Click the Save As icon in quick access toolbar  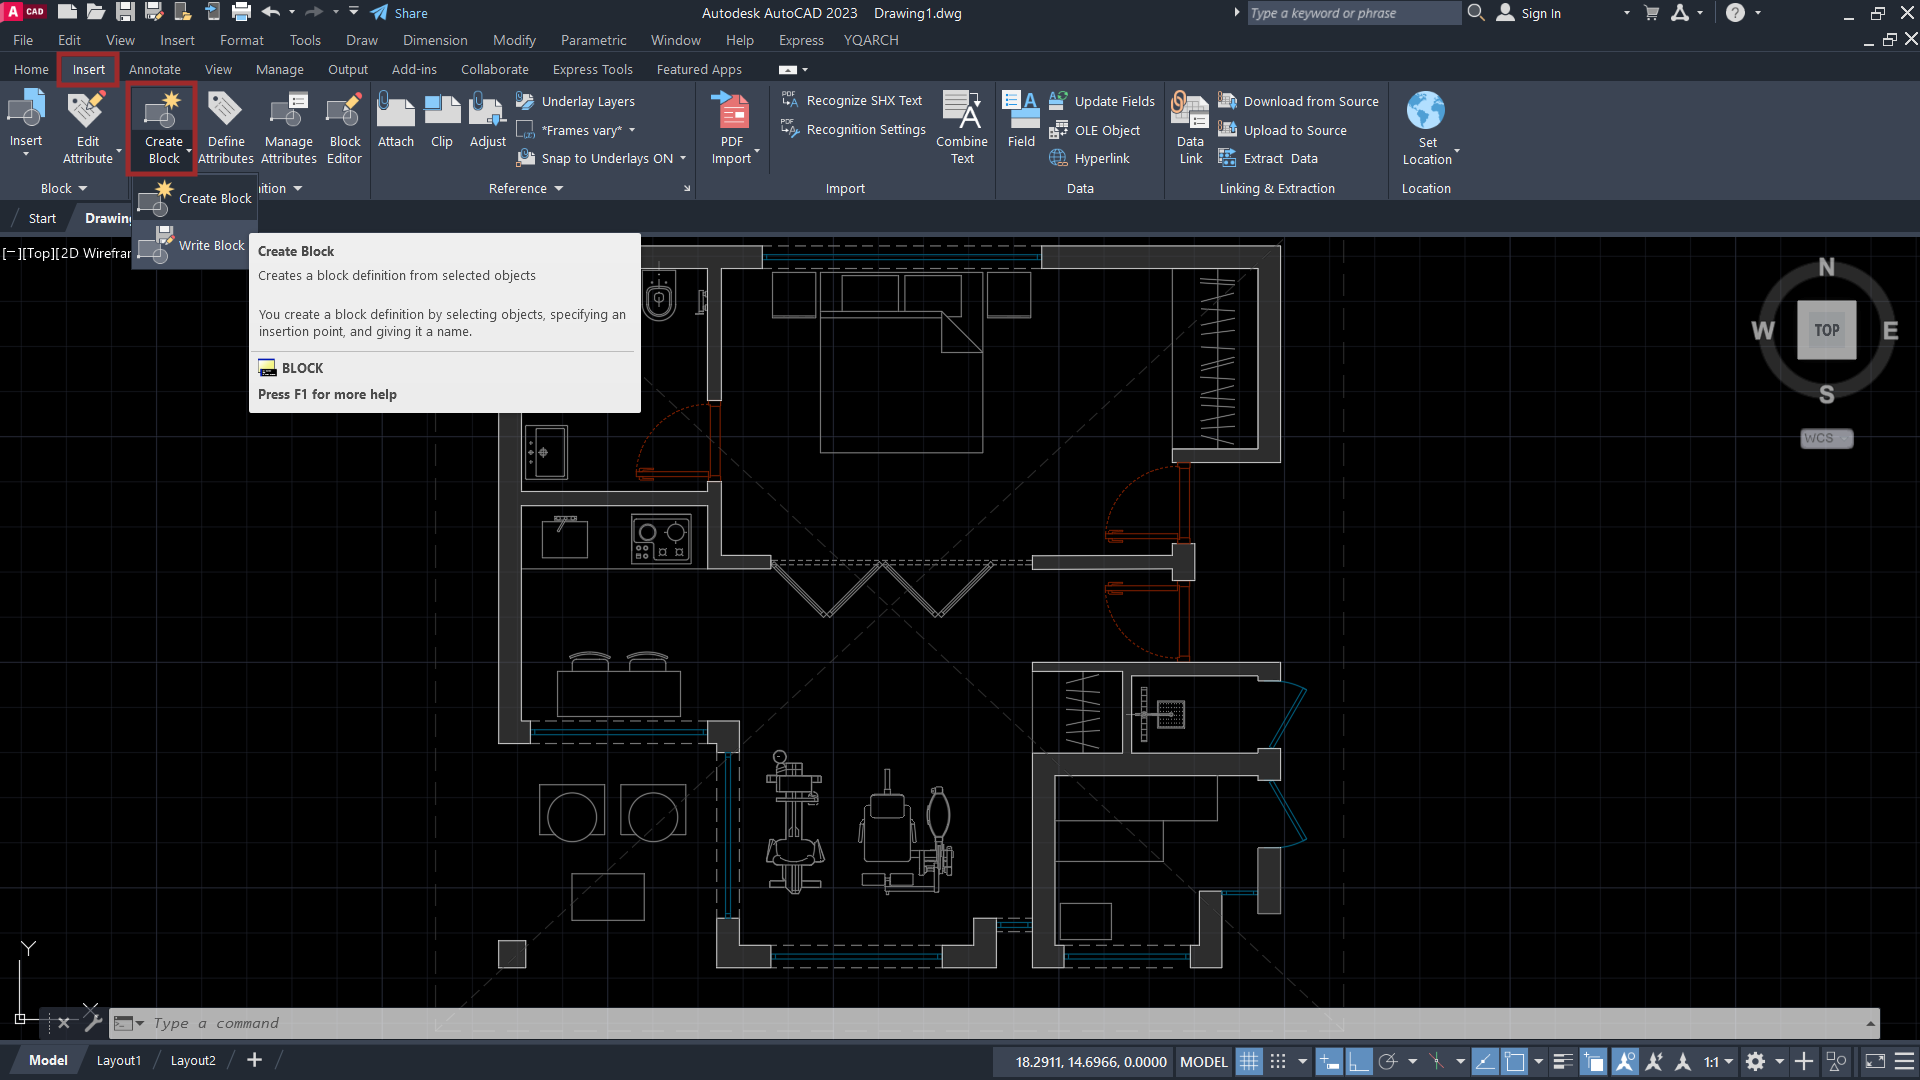tap(154, 12)
